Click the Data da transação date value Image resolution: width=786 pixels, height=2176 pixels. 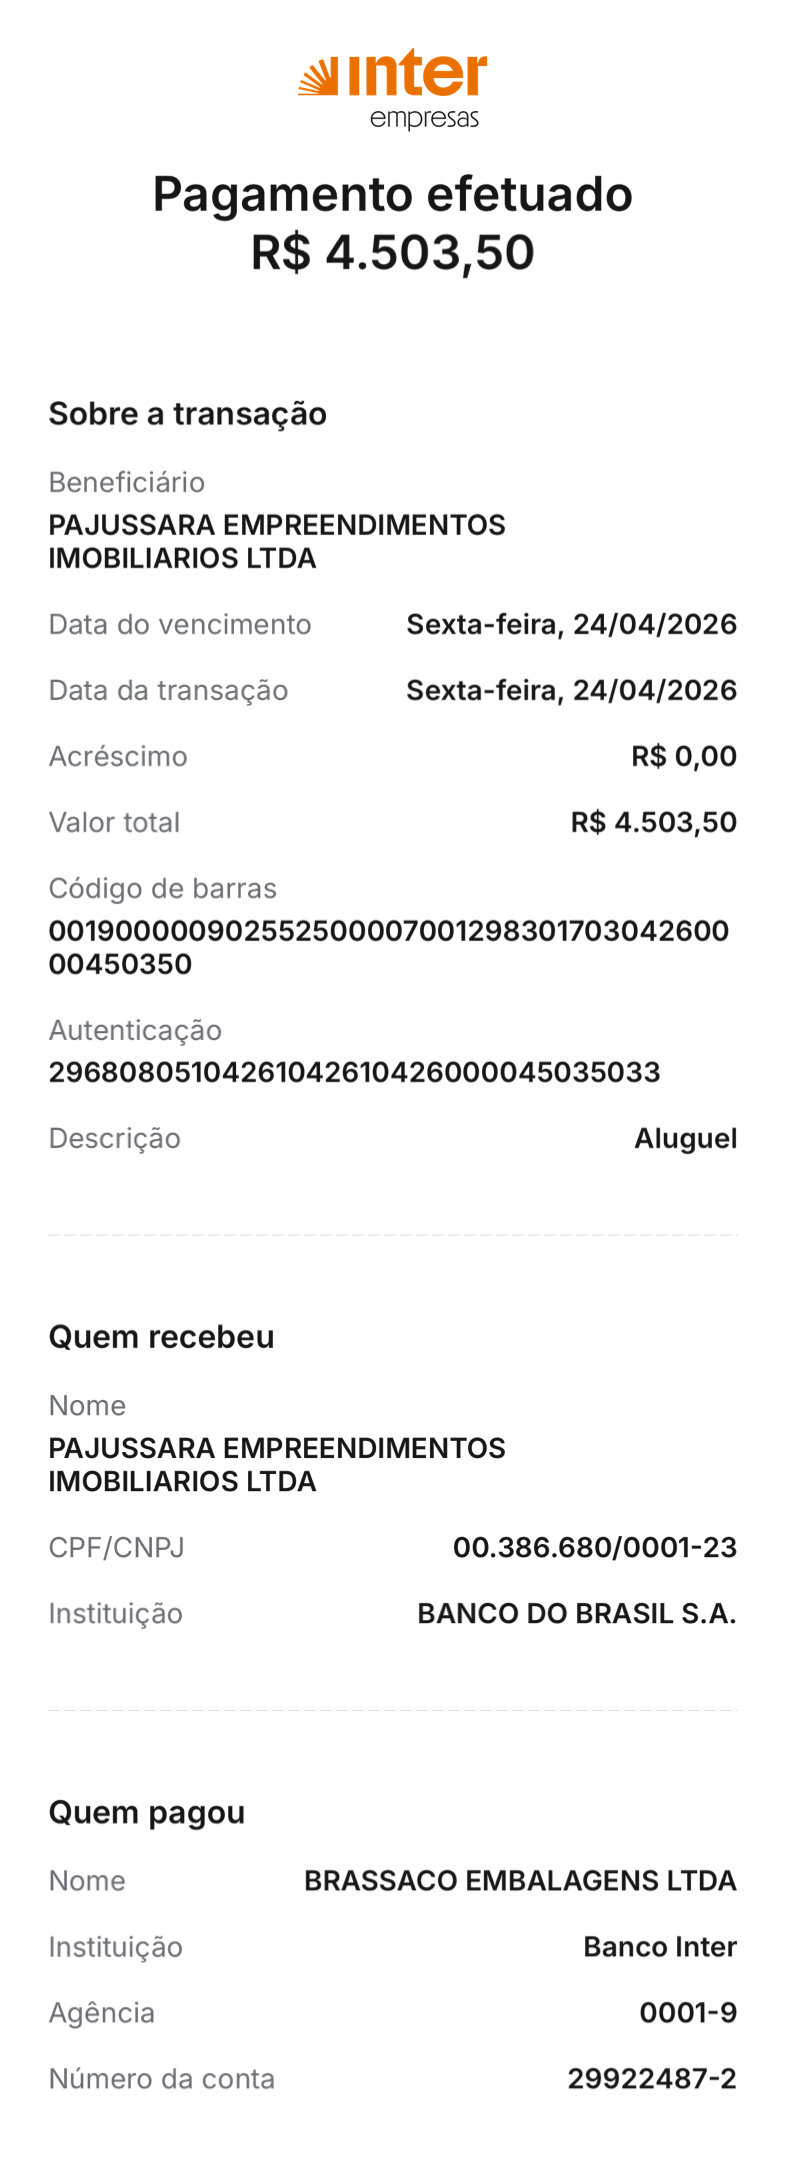point(571,691)
